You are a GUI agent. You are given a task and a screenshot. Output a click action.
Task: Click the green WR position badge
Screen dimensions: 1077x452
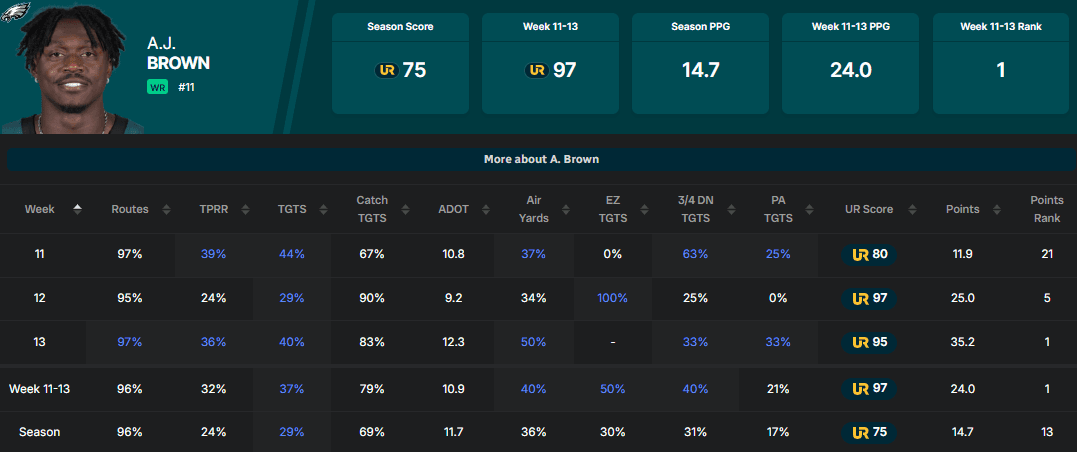157,87
